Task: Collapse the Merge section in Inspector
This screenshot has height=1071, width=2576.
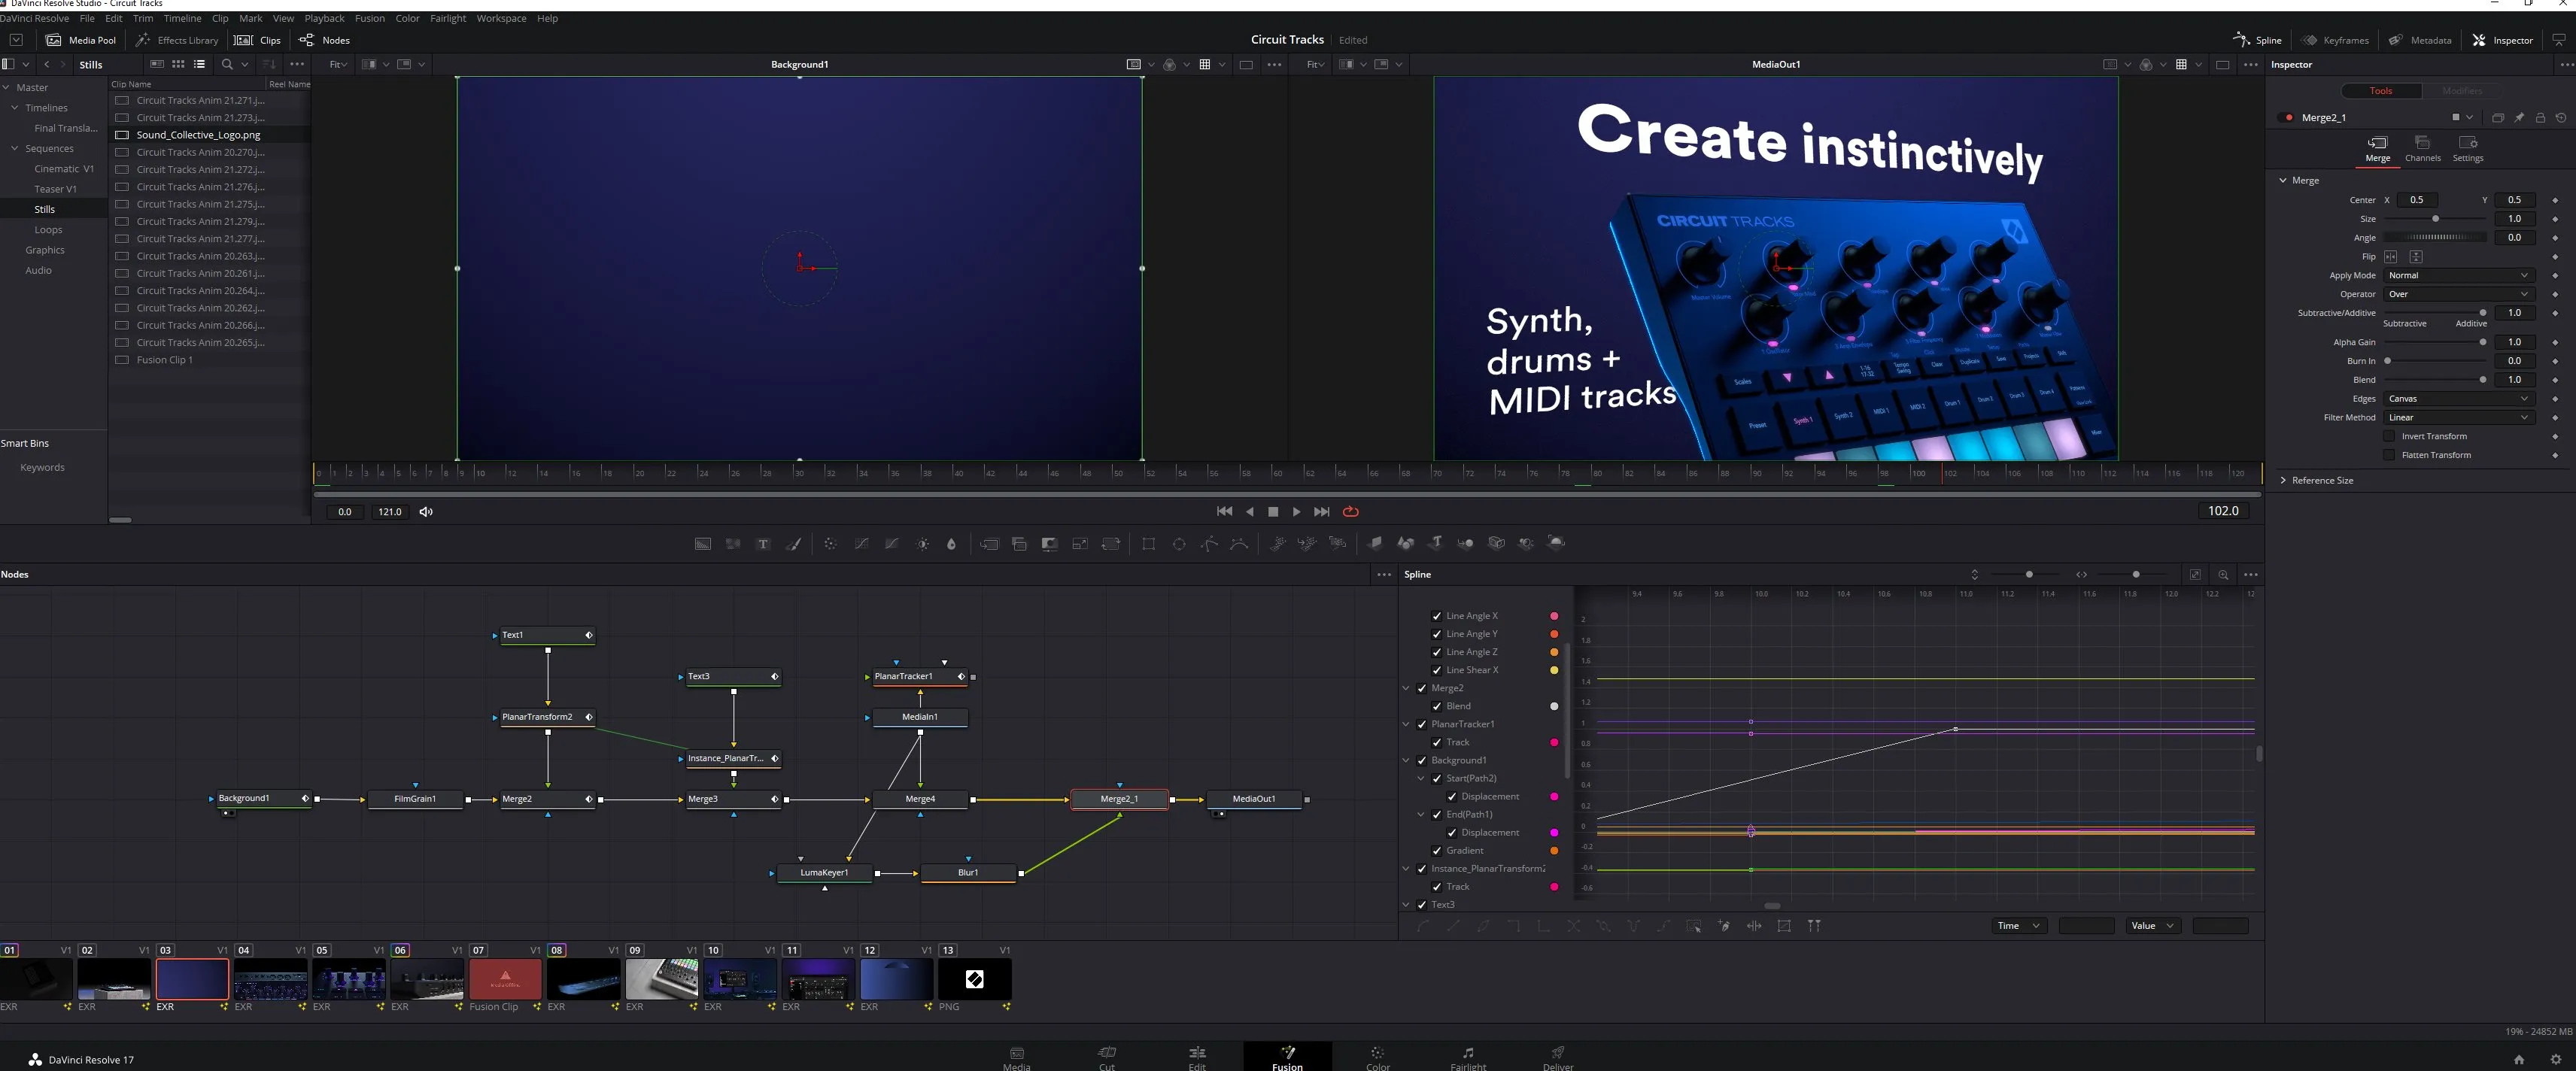Action: pos(2283,180)
